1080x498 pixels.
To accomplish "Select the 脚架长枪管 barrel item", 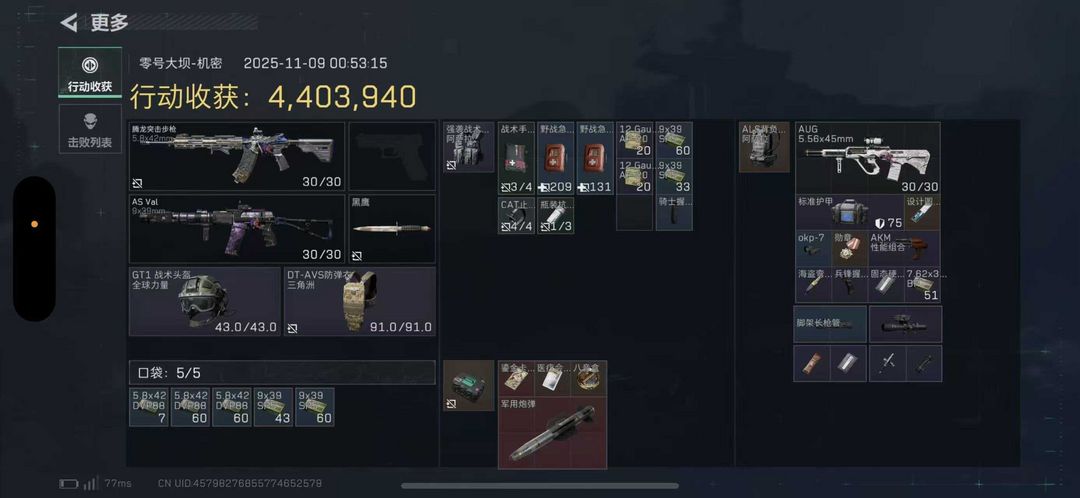I will 831,324.
